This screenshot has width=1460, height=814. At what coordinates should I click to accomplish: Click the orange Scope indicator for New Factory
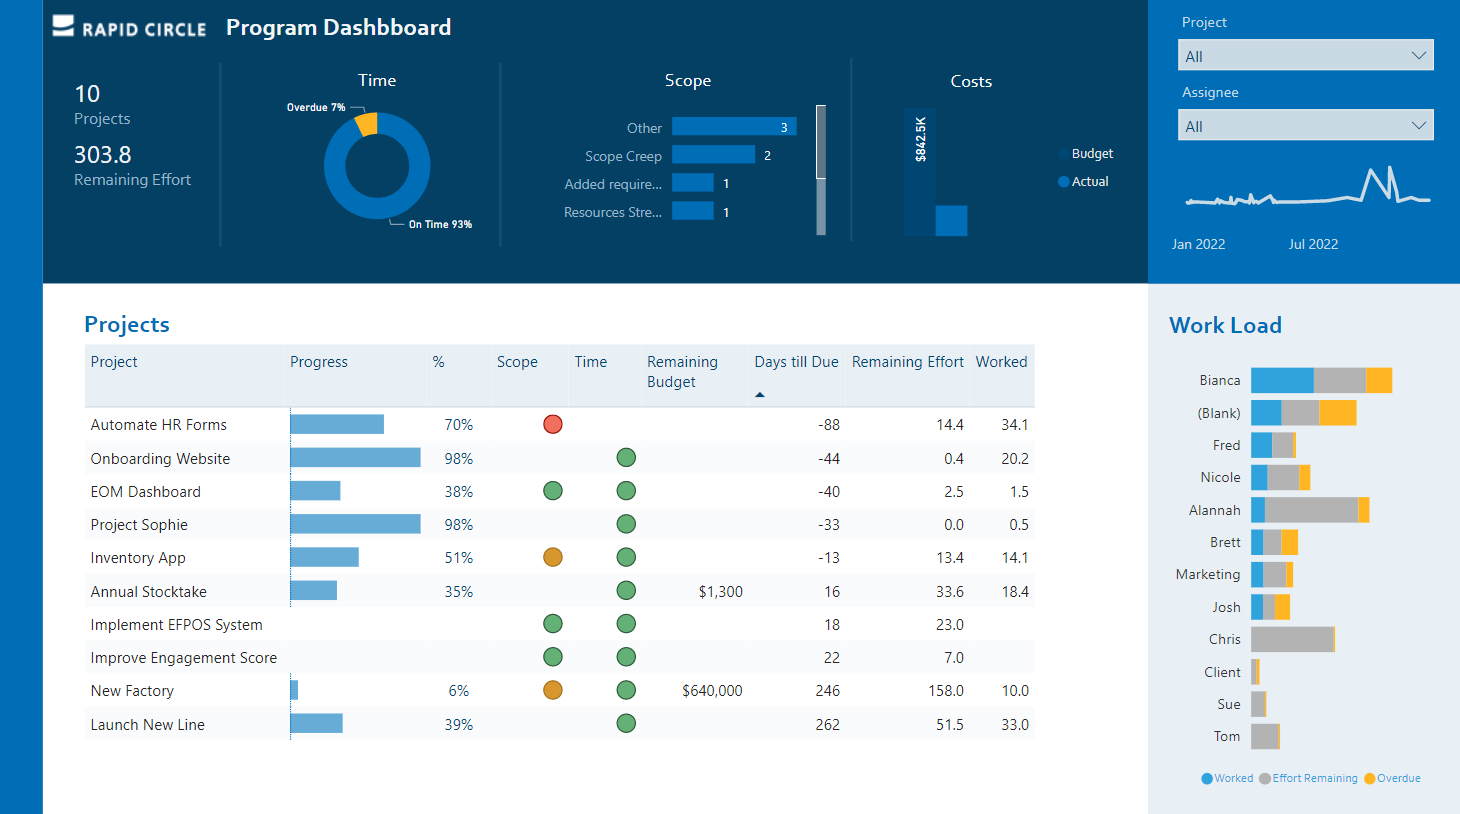click(x=553, y=690)
